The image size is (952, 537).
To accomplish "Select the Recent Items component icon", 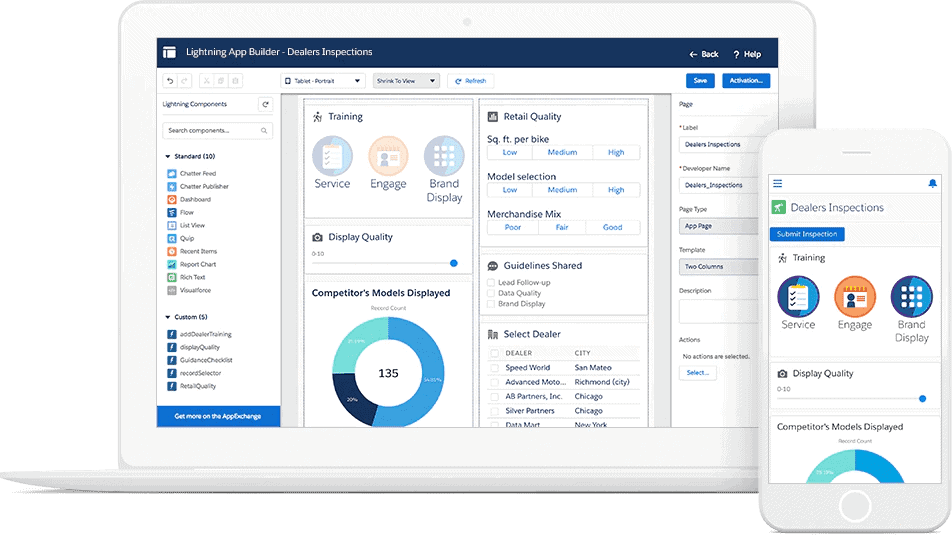I will [172, 251].
